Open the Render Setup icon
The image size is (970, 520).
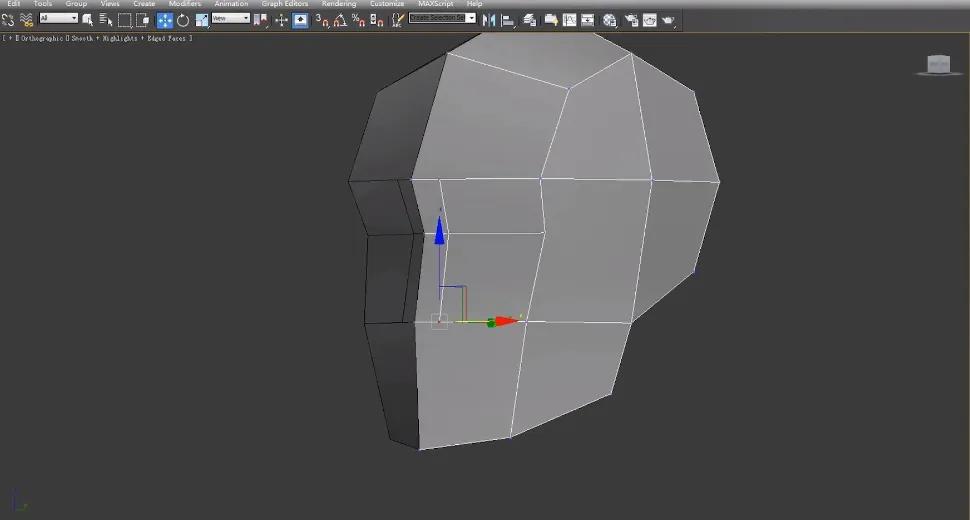click(x=631, y=20)
